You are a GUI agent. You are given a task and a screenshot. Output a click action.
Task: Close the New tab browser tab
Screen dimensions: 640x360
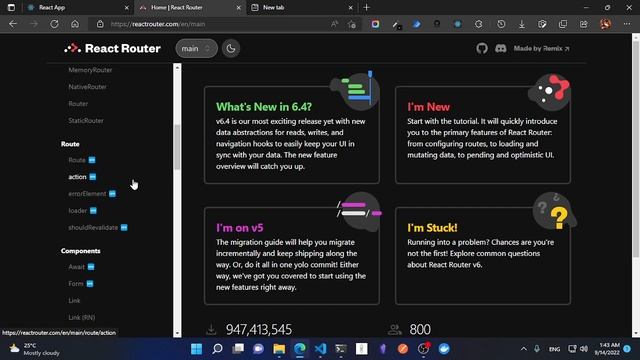tap(351, 8)
